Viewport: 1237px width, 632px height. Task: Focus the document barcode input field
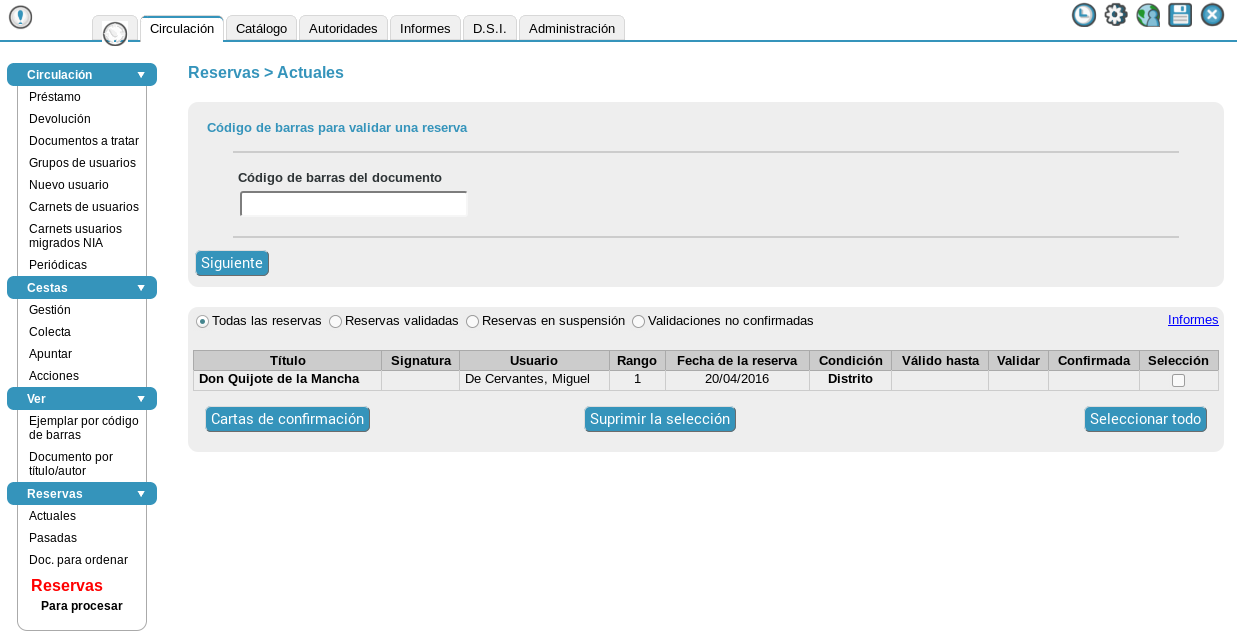[x=354, y=205]
